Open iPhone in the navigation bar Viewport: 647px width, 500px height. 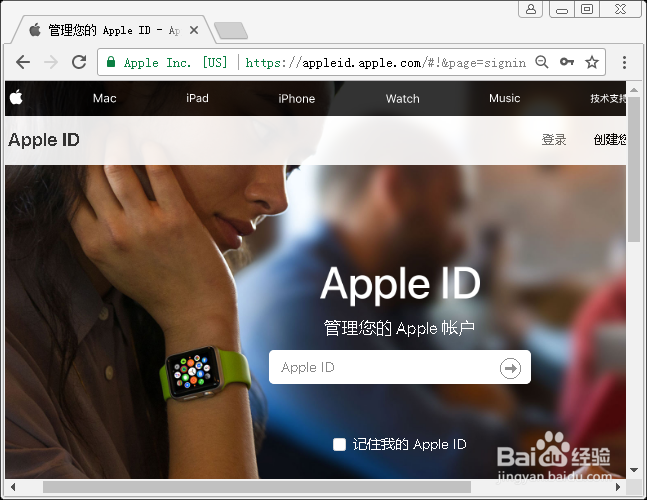click(x=296, y=99)
